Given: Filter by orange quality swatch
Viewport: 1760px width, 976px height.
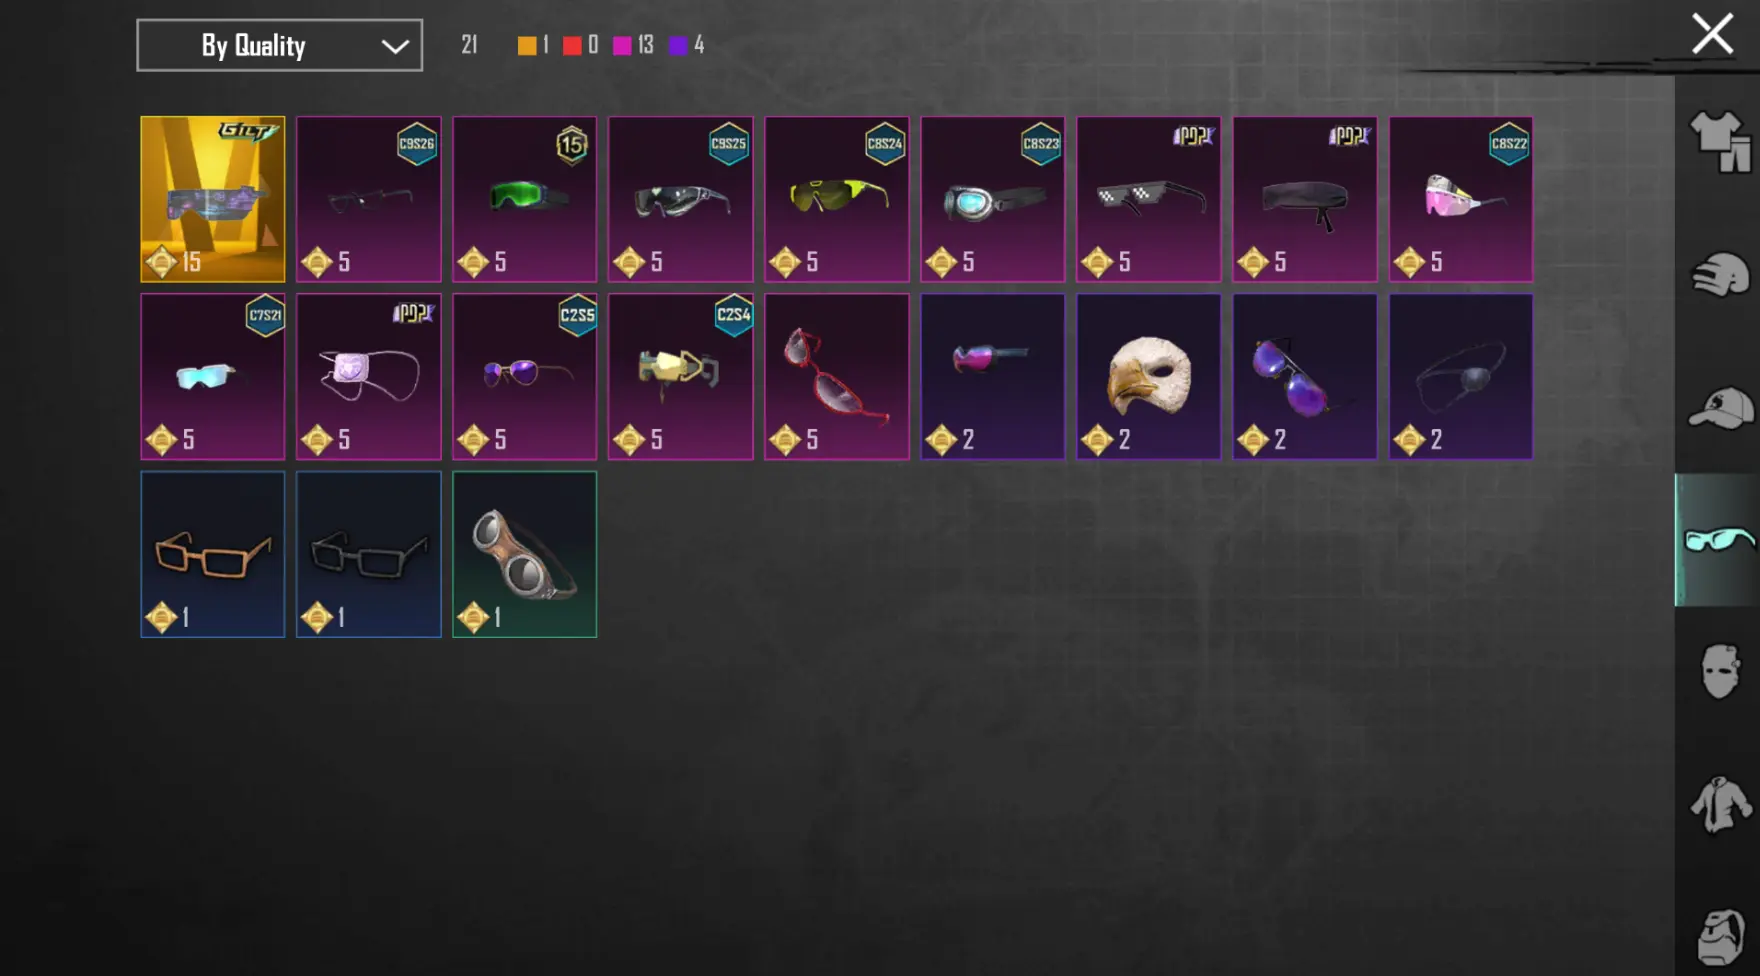Looking at the screenshot, I should [527, 45].
